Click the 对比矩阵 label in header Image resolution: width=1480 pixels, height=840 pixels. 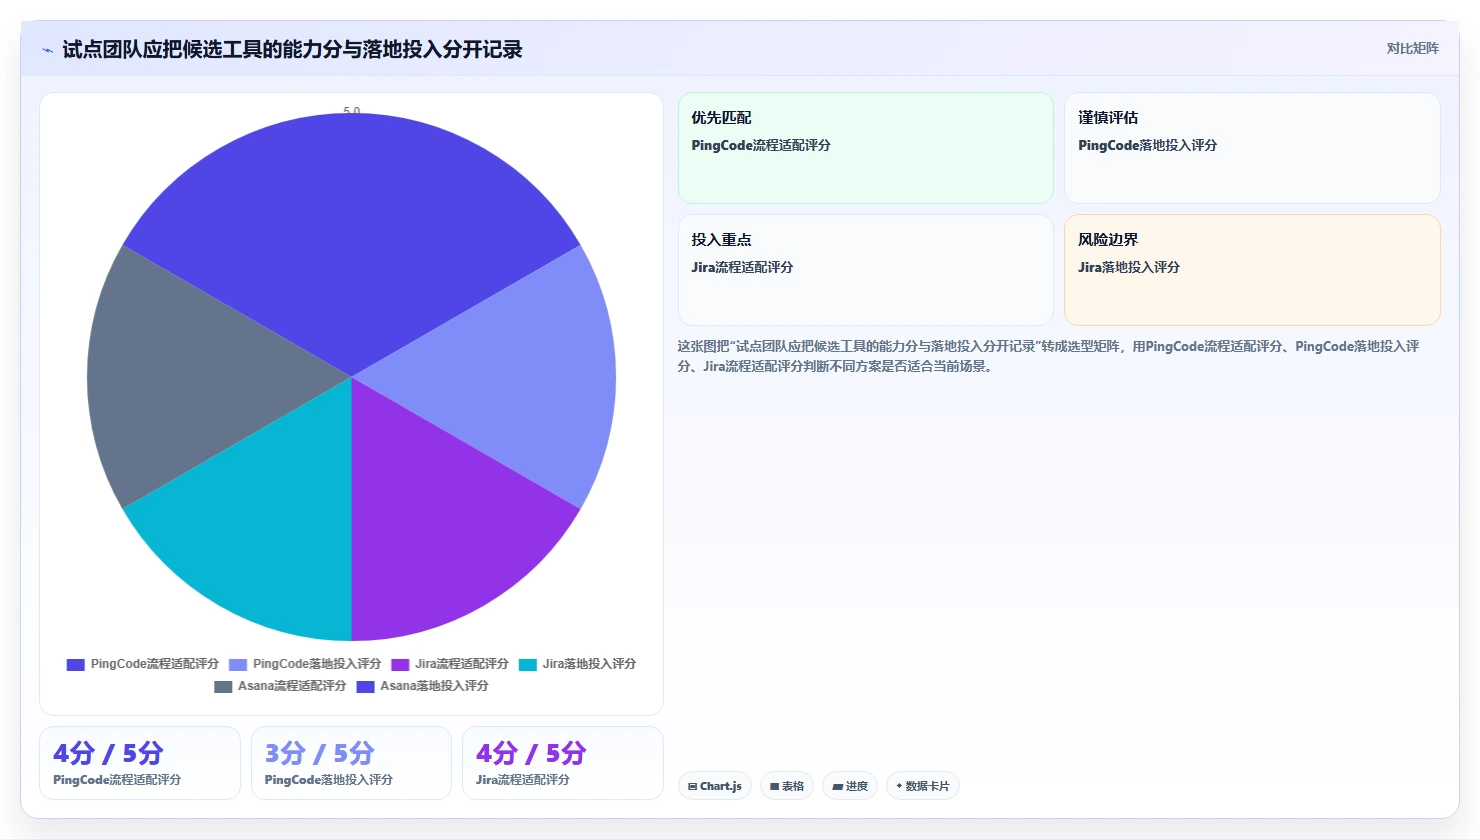pyautogui.click(x=1413, y=49)
